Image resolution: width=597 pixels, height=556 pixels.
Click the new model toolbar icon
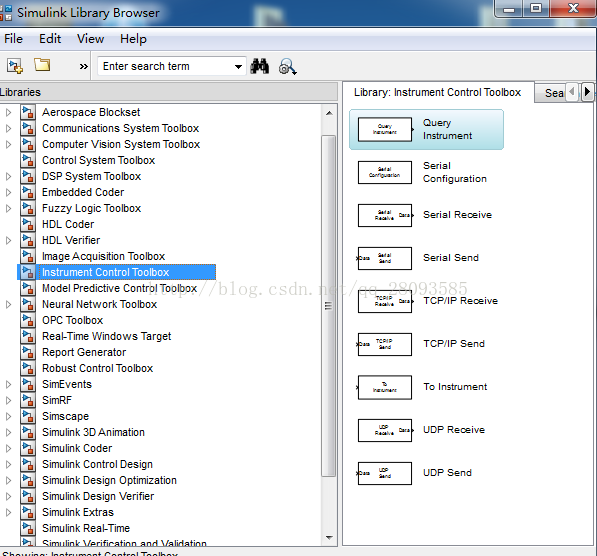pos(15,66)
